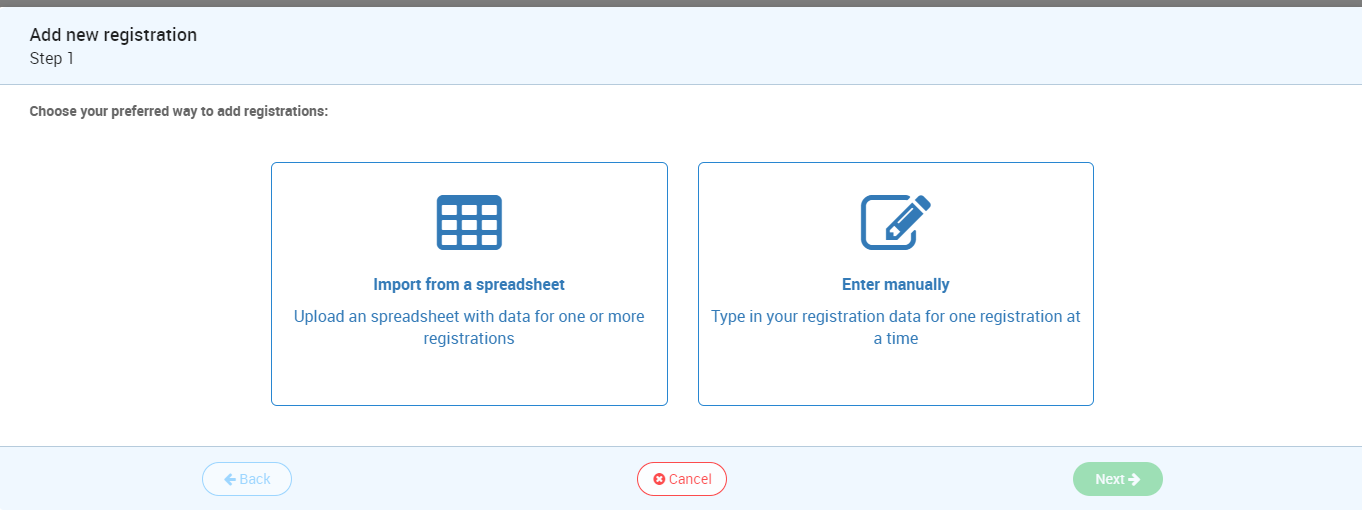1362x510 pixels.
Task: Click the Step 1 label
Action: point(52,59)
